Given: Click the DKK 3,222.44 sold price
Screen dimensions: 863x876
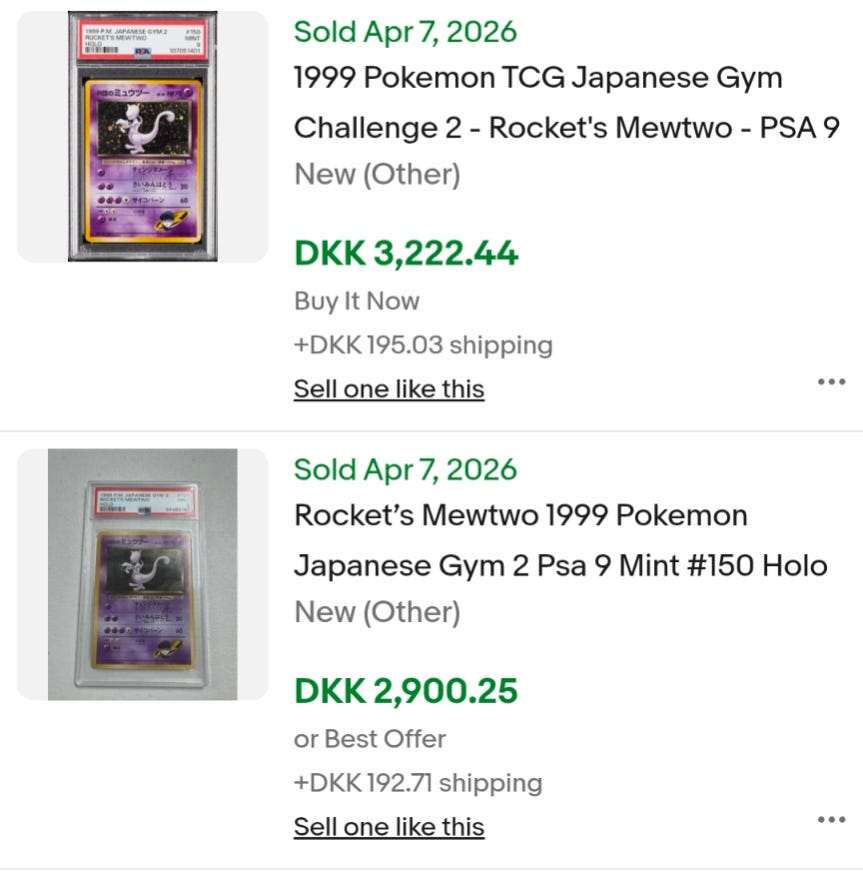Looking at the screenshot, I should (406, 253).
